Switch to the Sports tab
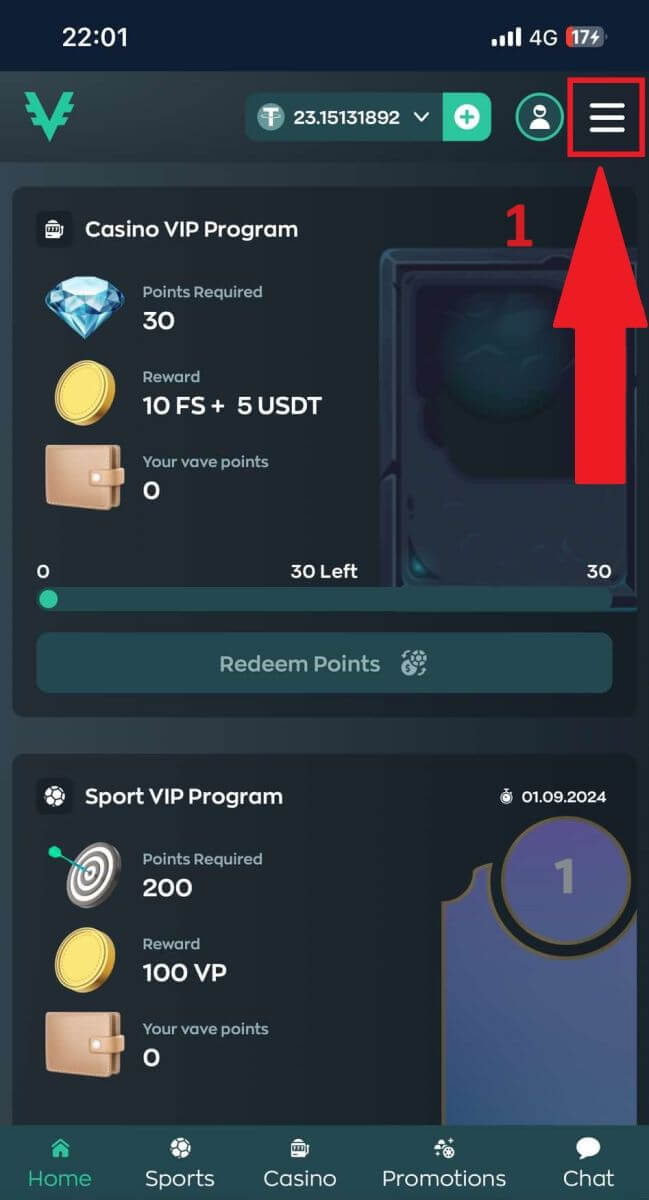This screenshot has width=649, height=1200. 180,1164
